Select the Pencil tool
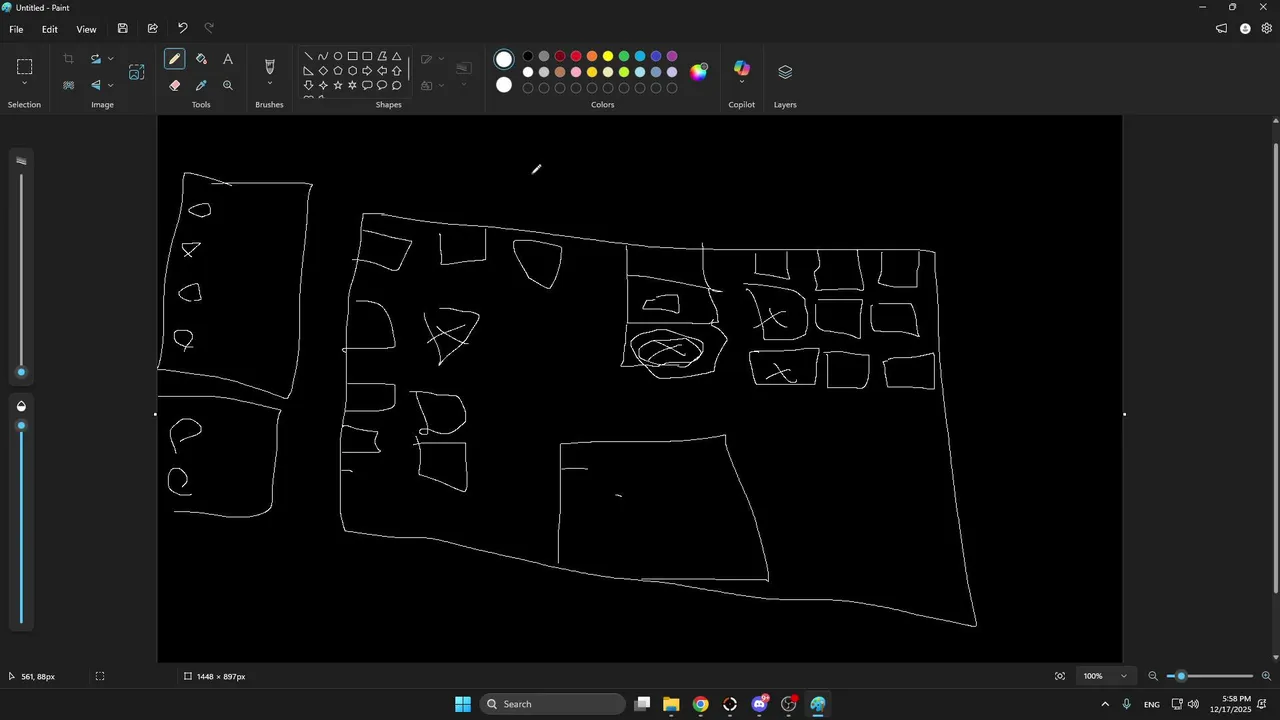The height and width of the screenshot is (720, 1280). pos(175,59)
